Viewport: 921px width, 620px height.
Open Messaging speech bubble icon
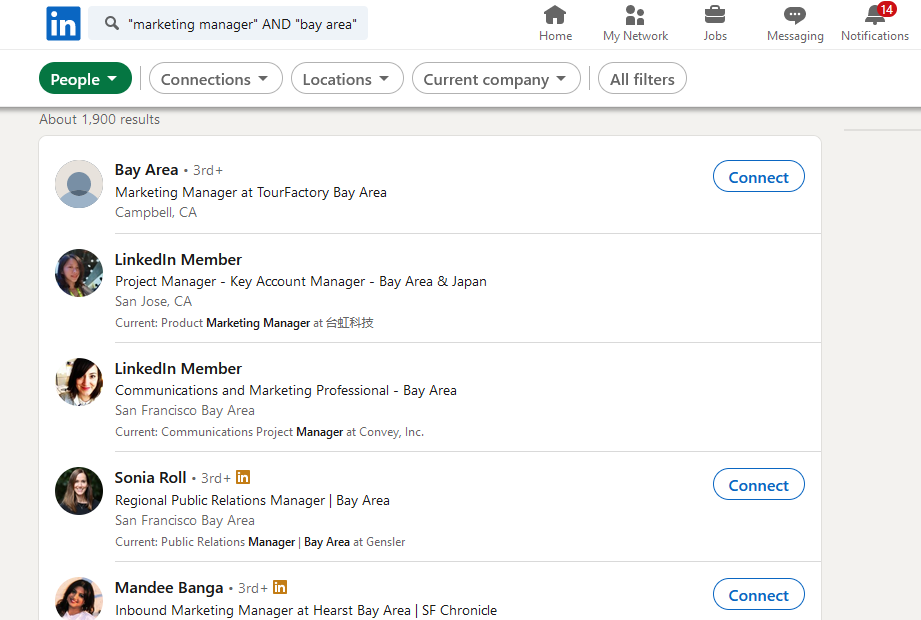(x=795, y=15)
